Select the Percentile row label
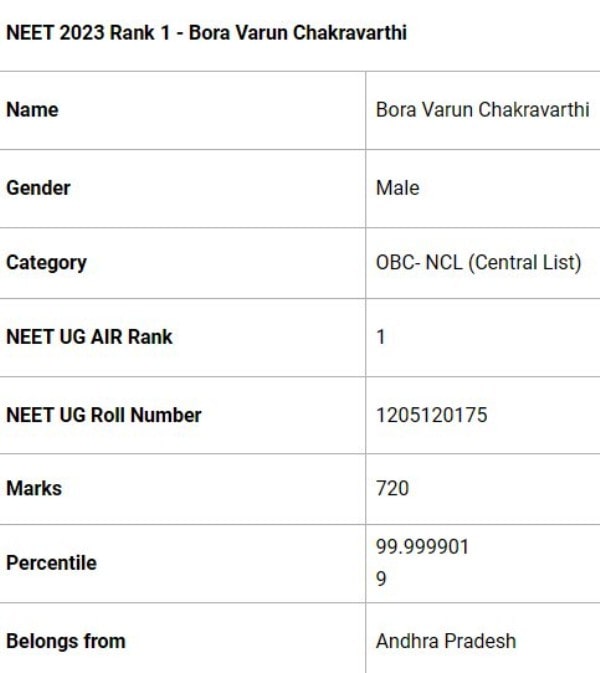600x673 pixels. 51,563
